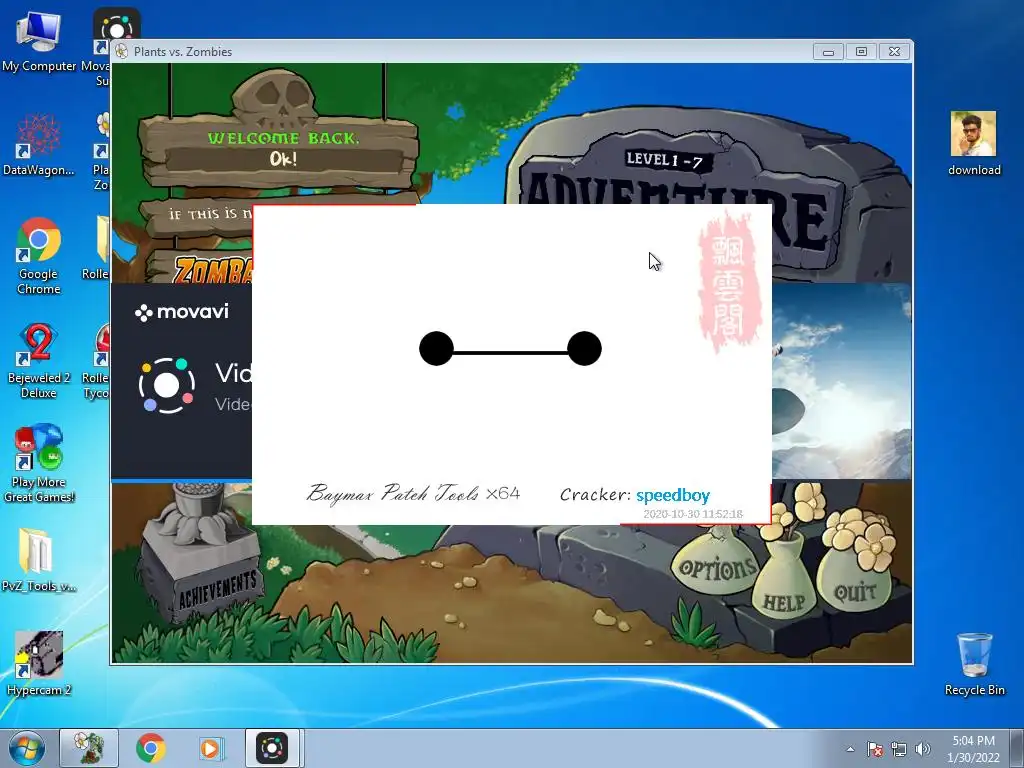Image resolution: width=1024 pixels, height=768 pixels.
Task: Open Bejeweled 2 Deluxe shortcut
Action: pyautogui.click(x=39, y=360)
